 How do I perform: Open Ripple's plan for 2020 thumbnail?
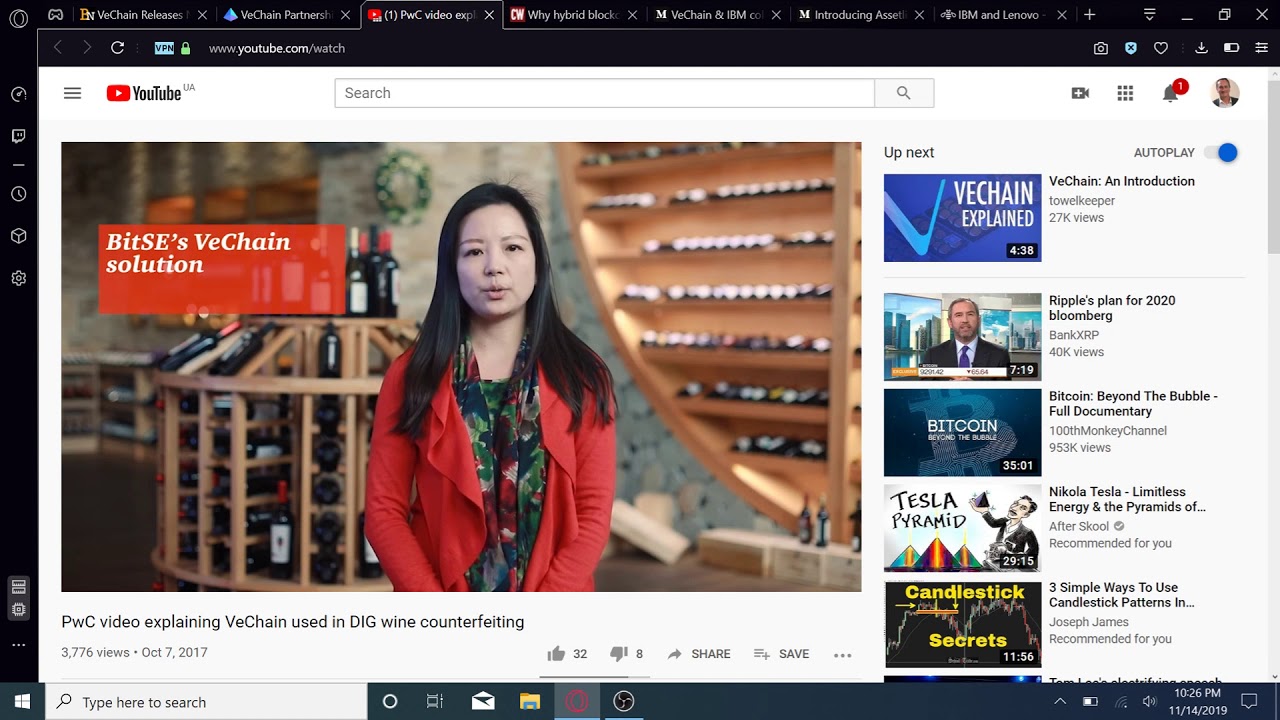coord(962,337)
